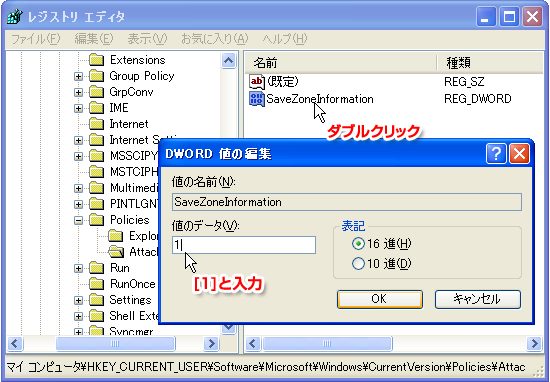Click the value pane horizontal scrollbar thumb

tap(327, 343)
